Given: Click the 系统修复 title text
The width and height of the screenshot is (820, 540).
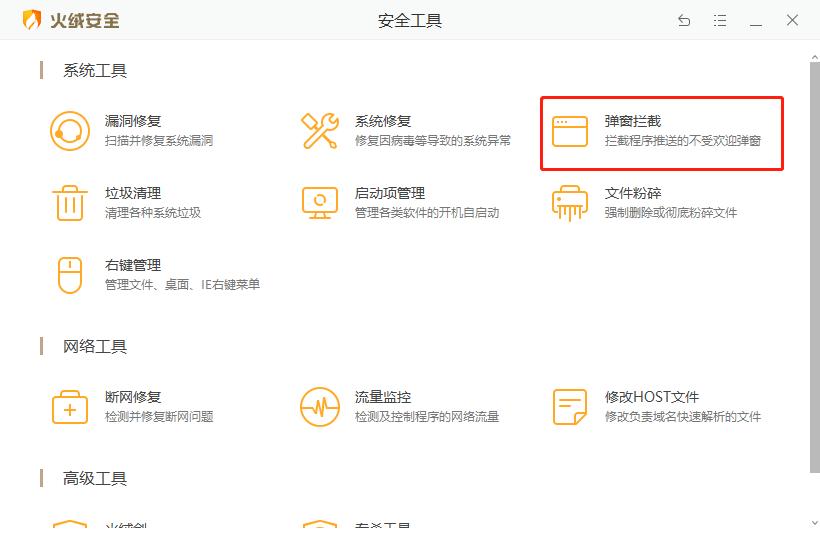Looking at the screenshot, I should [x=383, y=121].
